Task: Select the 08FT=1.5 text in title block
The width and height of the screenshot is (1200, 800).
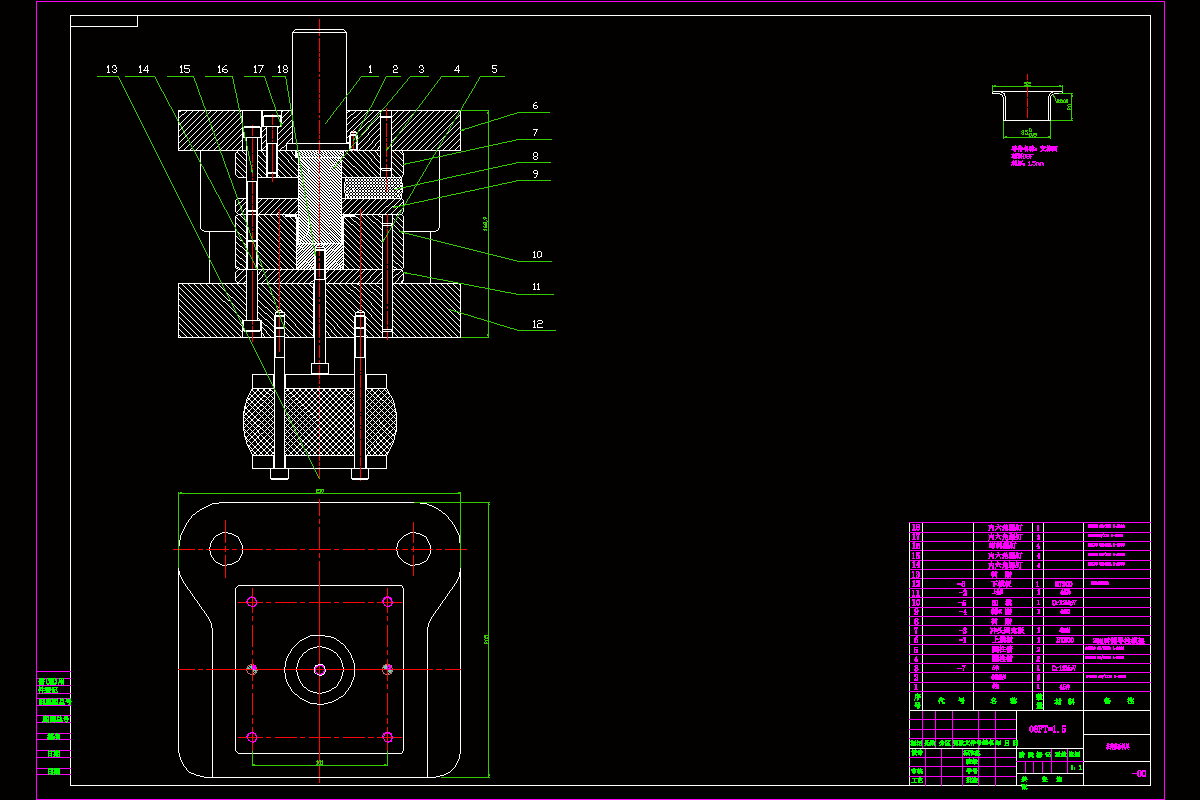Action: (x=1047, y=729)
